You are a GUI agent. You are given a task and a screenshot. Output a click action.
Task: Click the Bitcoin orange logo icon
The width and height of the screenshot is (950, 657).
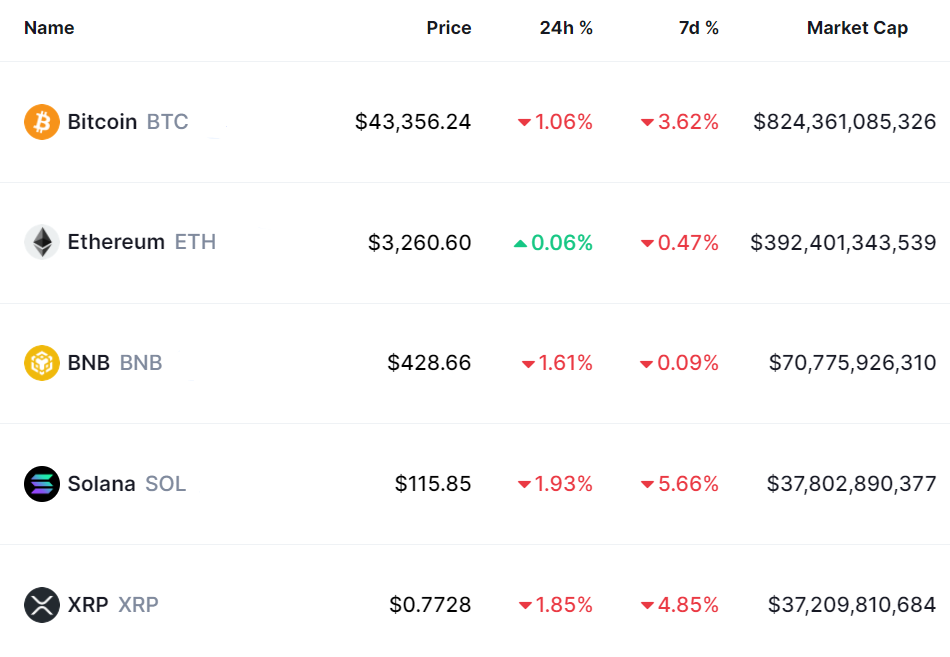click(x=42, y=122)
